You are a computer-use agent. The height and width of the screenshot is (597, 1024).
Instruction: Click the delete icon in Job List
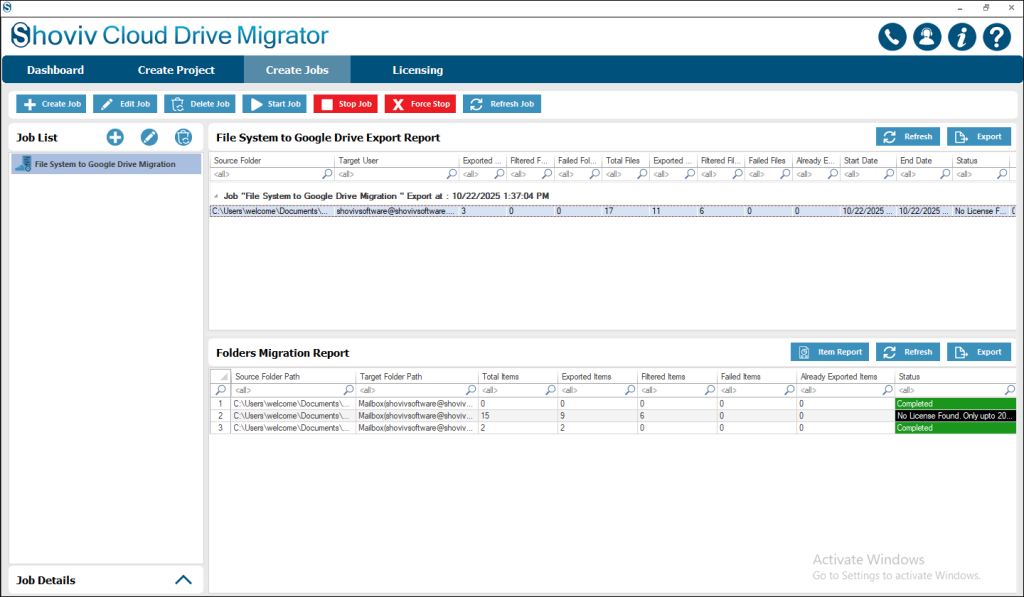[x=184, y=137]
